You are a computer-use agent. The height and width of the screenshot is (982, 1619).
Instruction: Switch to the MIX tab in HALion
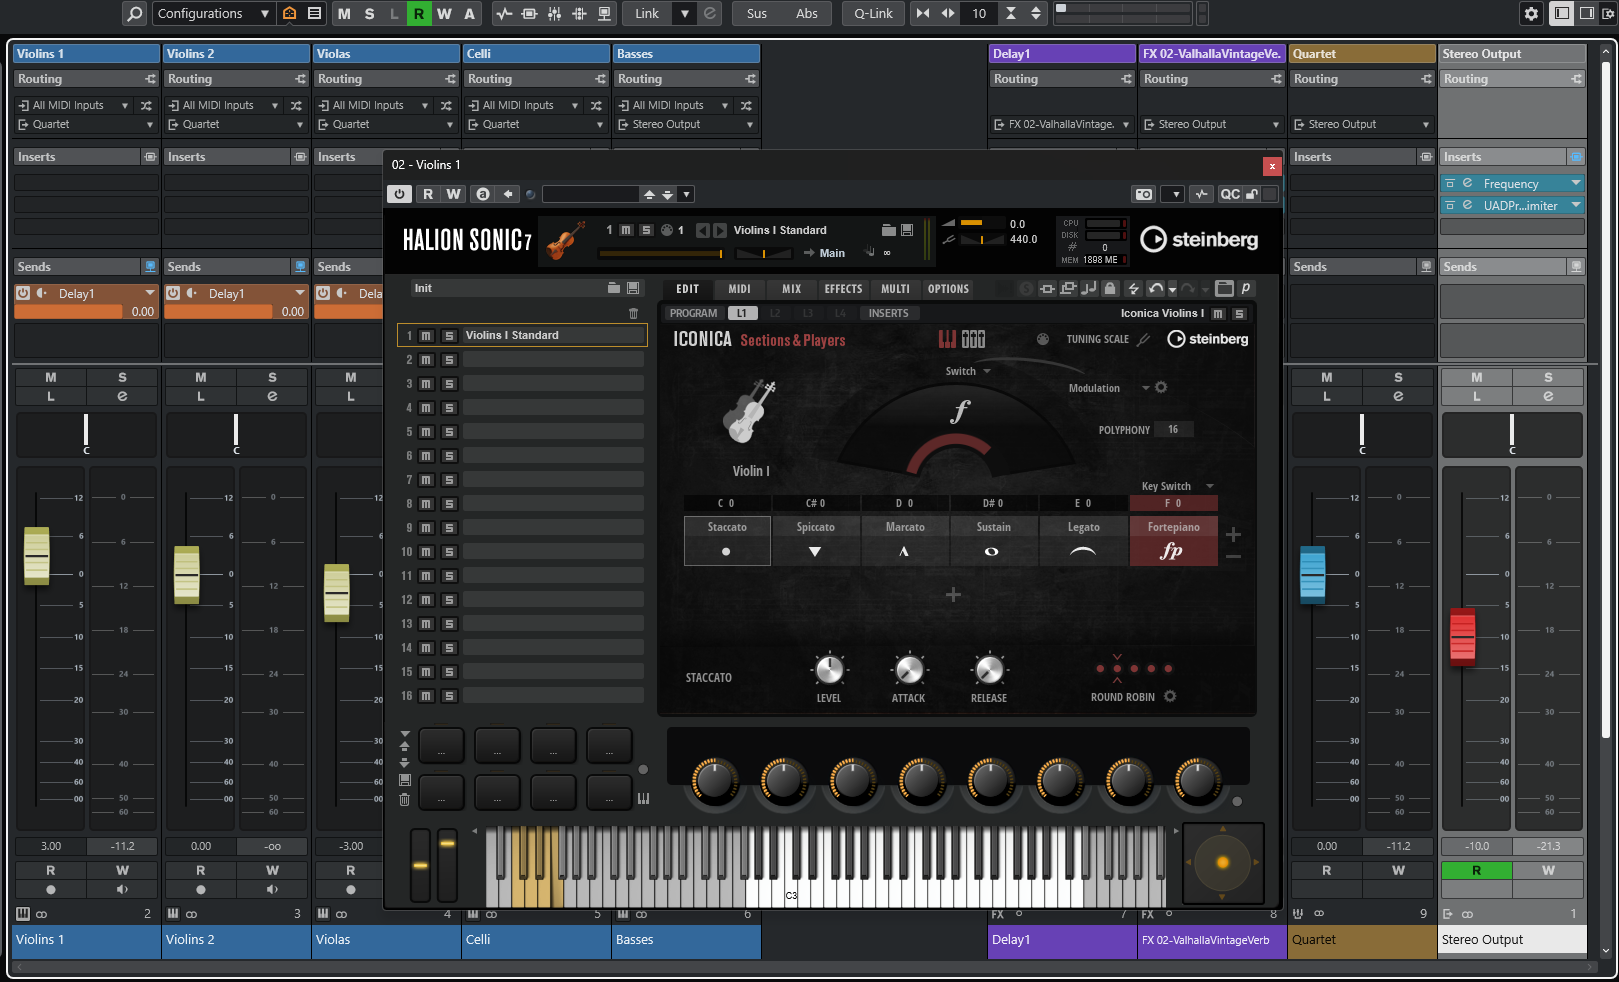click(x=792, y=289)
